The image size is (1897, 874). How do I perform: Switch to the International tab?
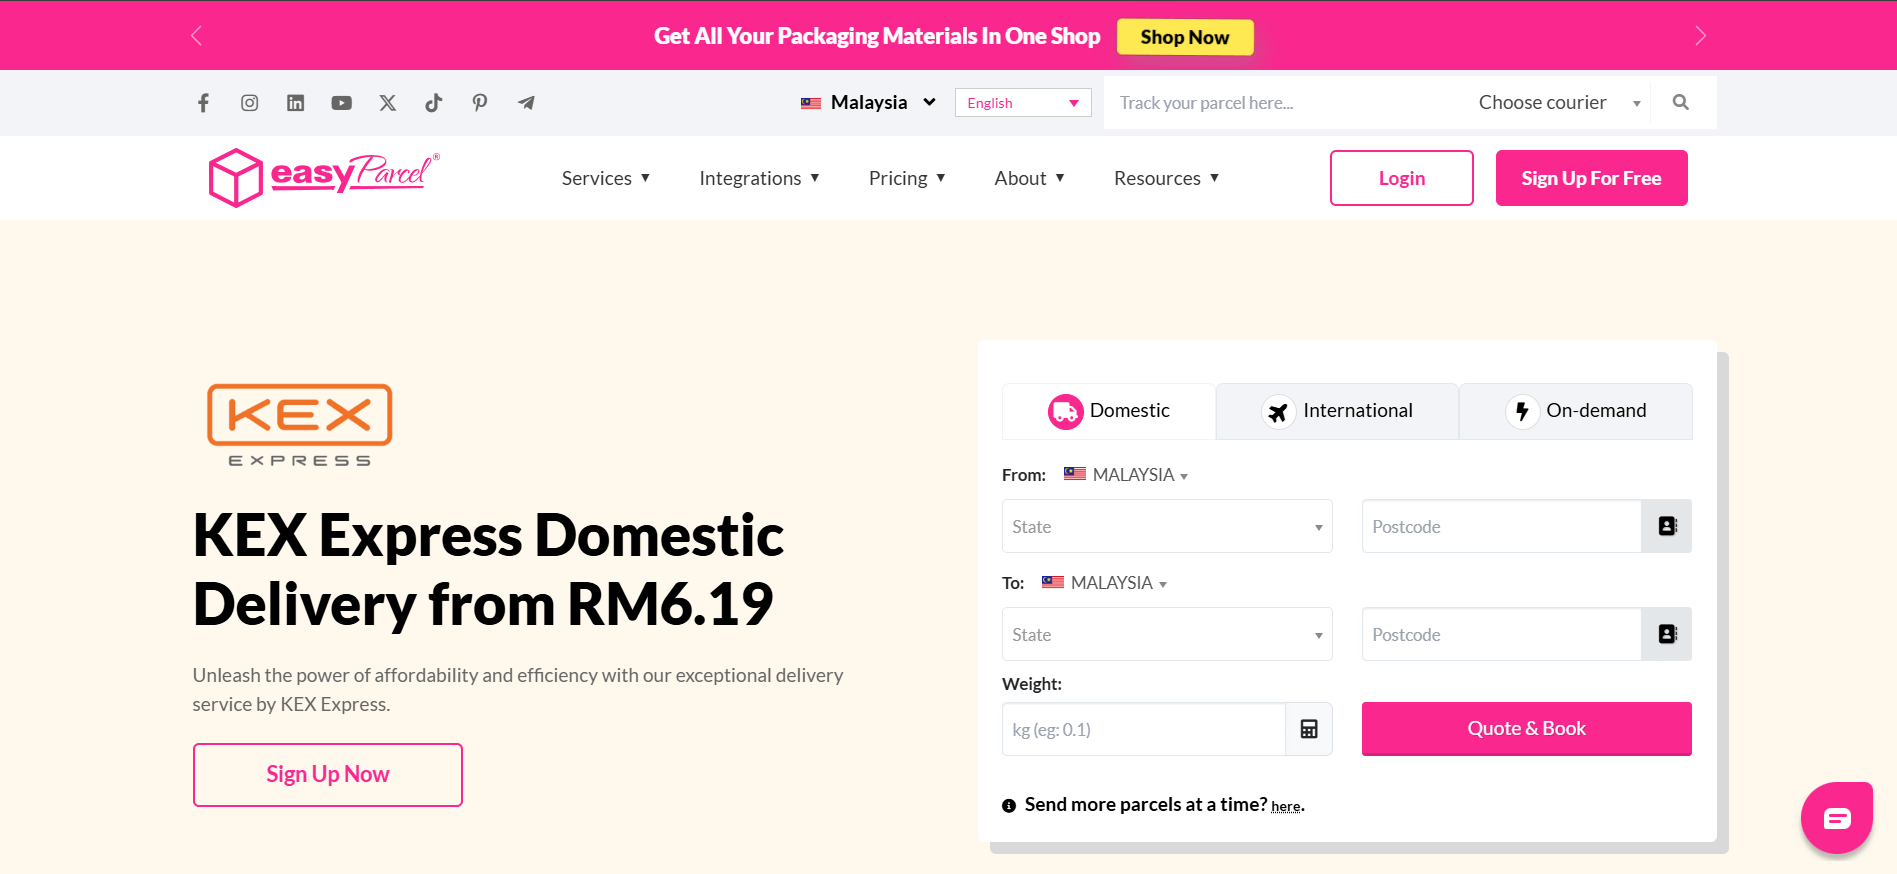coord(1337,411)
